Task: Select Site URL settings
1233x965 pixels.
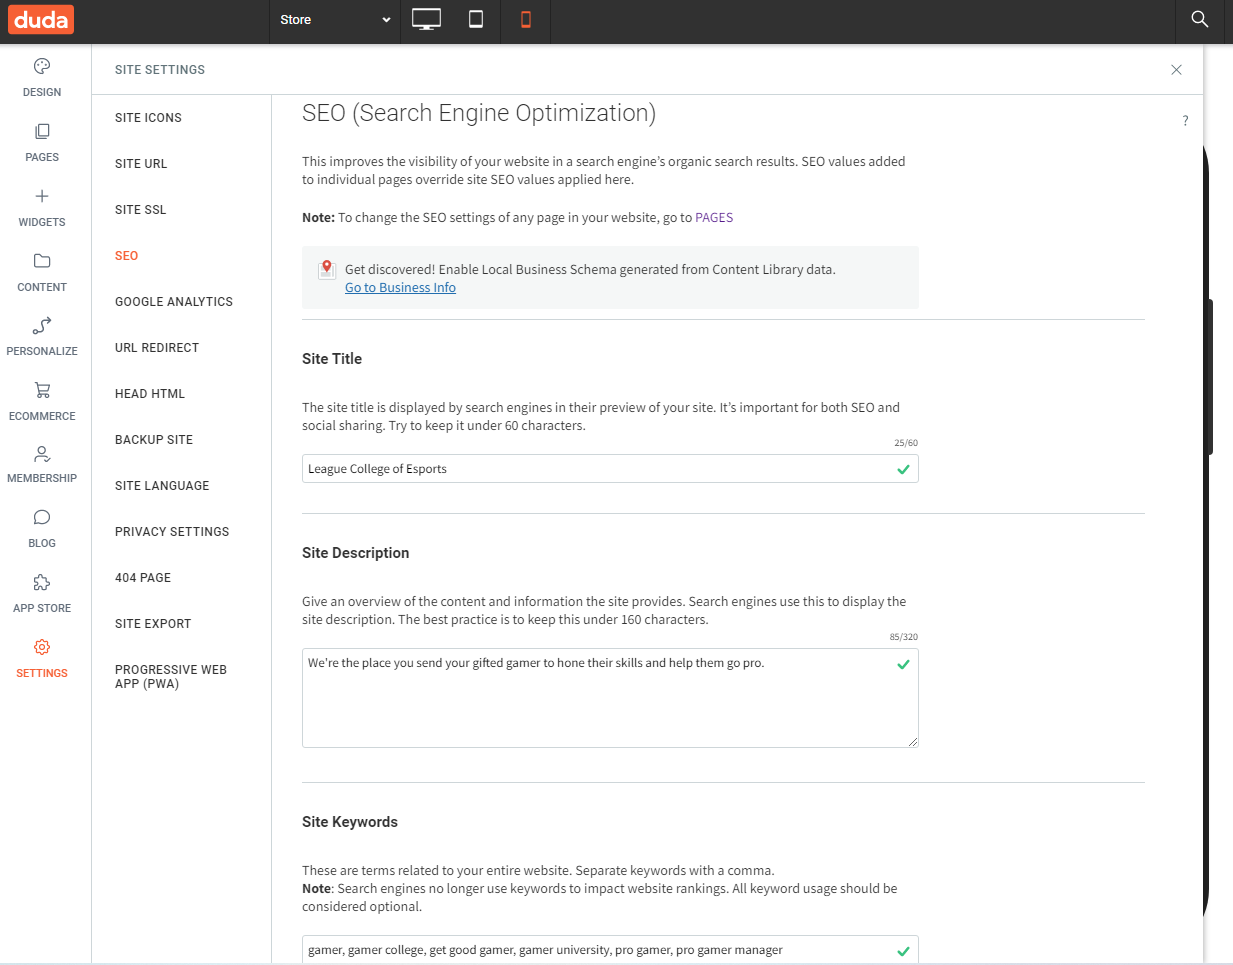Action: (141, 164)
